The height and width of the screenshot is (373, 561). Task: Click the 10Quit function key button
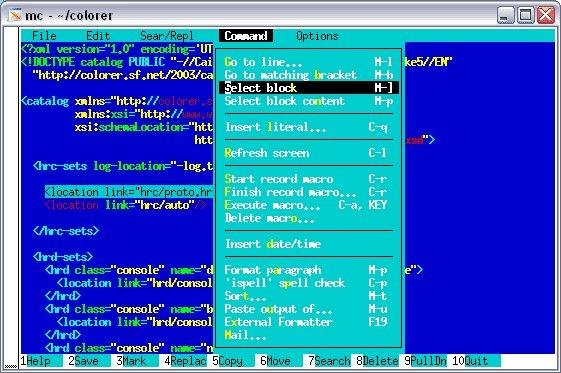tap(476, 360)
